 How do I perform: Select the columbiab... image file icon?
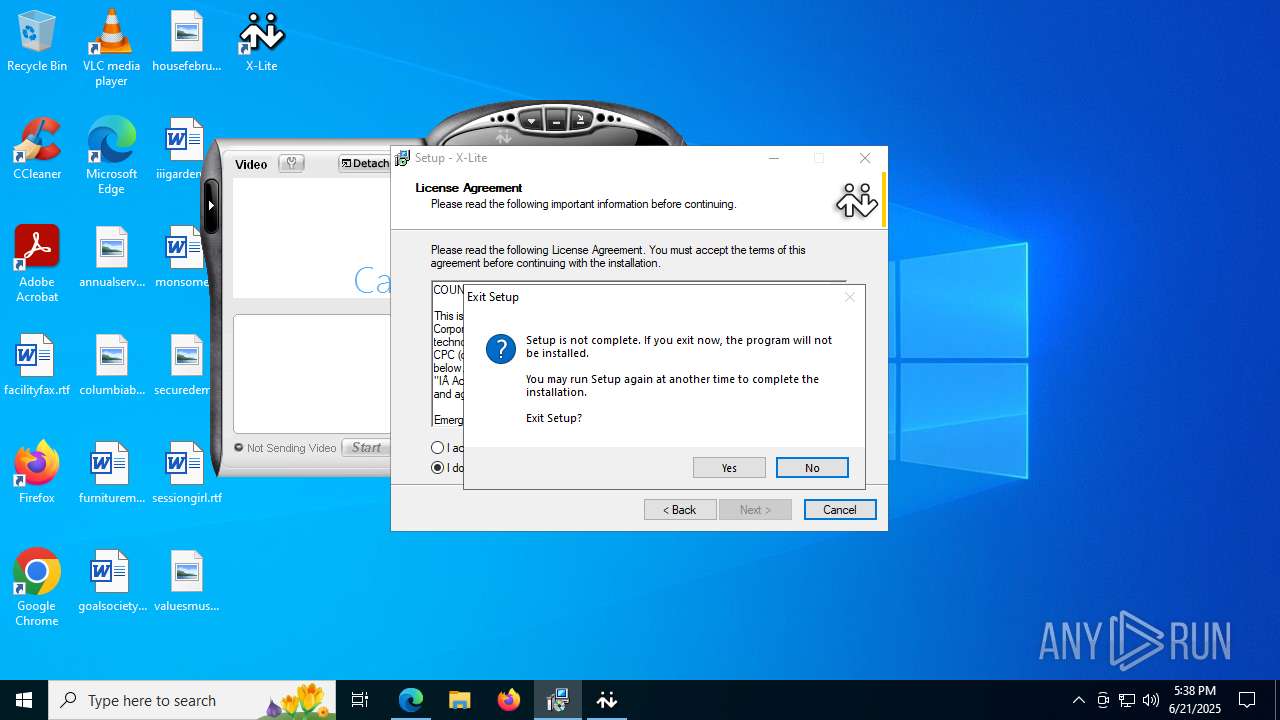111,366
